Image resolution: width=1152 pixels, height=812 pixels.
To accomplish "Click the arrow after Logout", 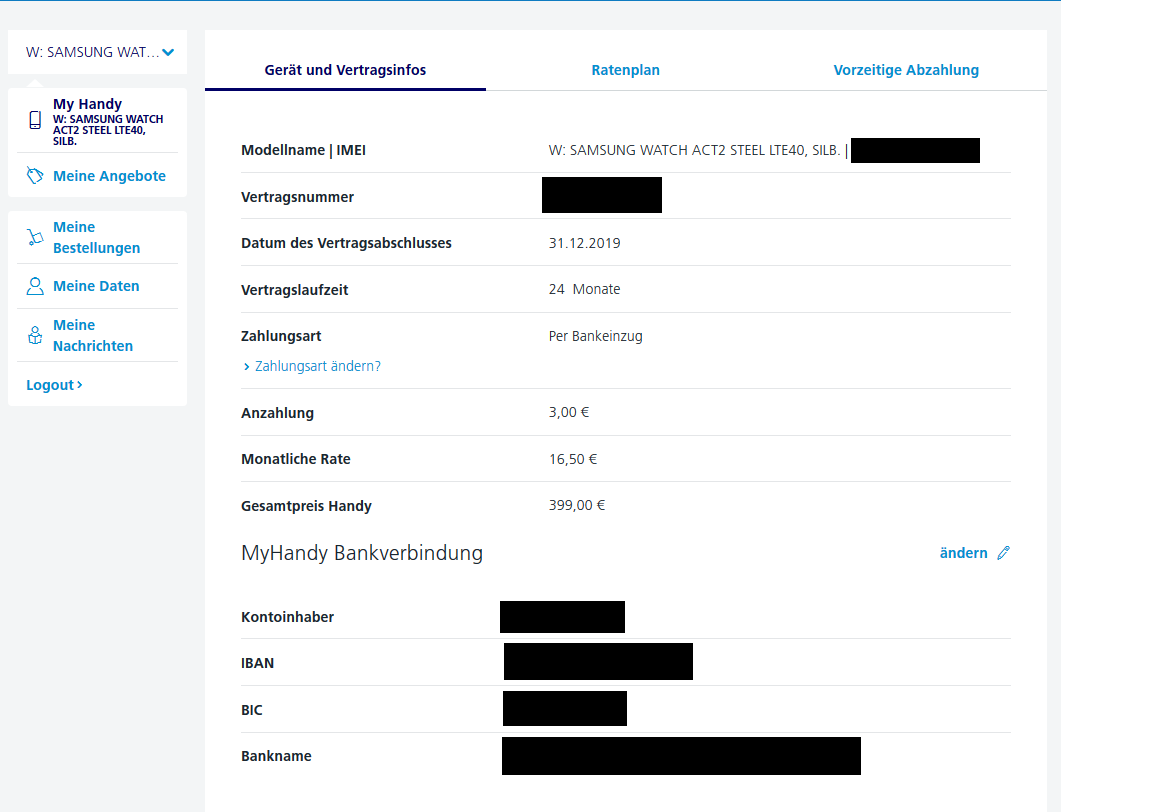I will pos(79,385).
